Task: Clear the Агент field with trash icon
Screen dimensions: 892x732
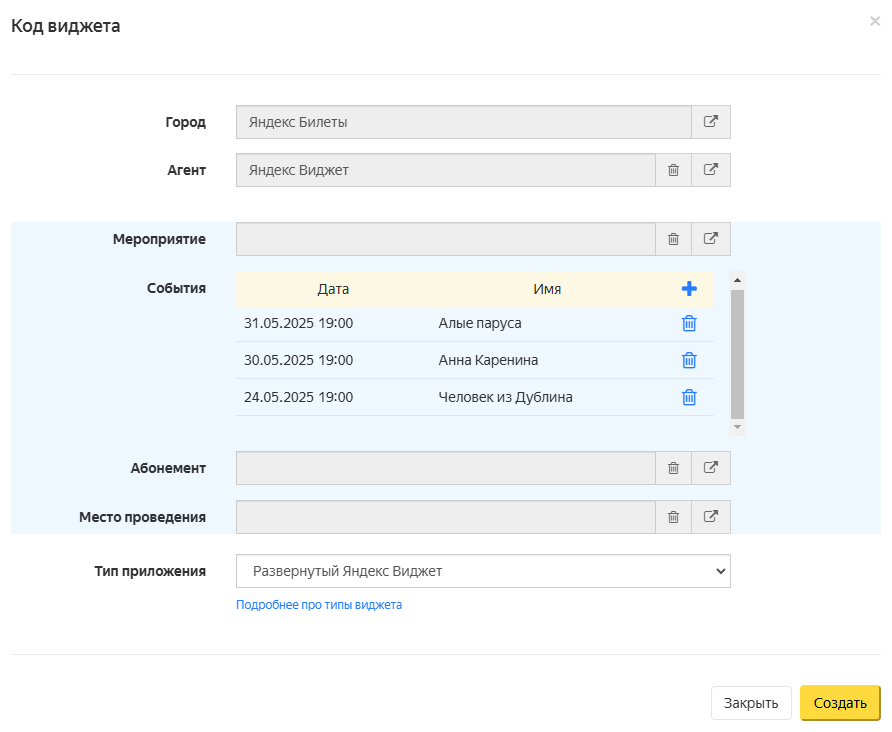Action: pyautogui.click(x=673, y=170)
